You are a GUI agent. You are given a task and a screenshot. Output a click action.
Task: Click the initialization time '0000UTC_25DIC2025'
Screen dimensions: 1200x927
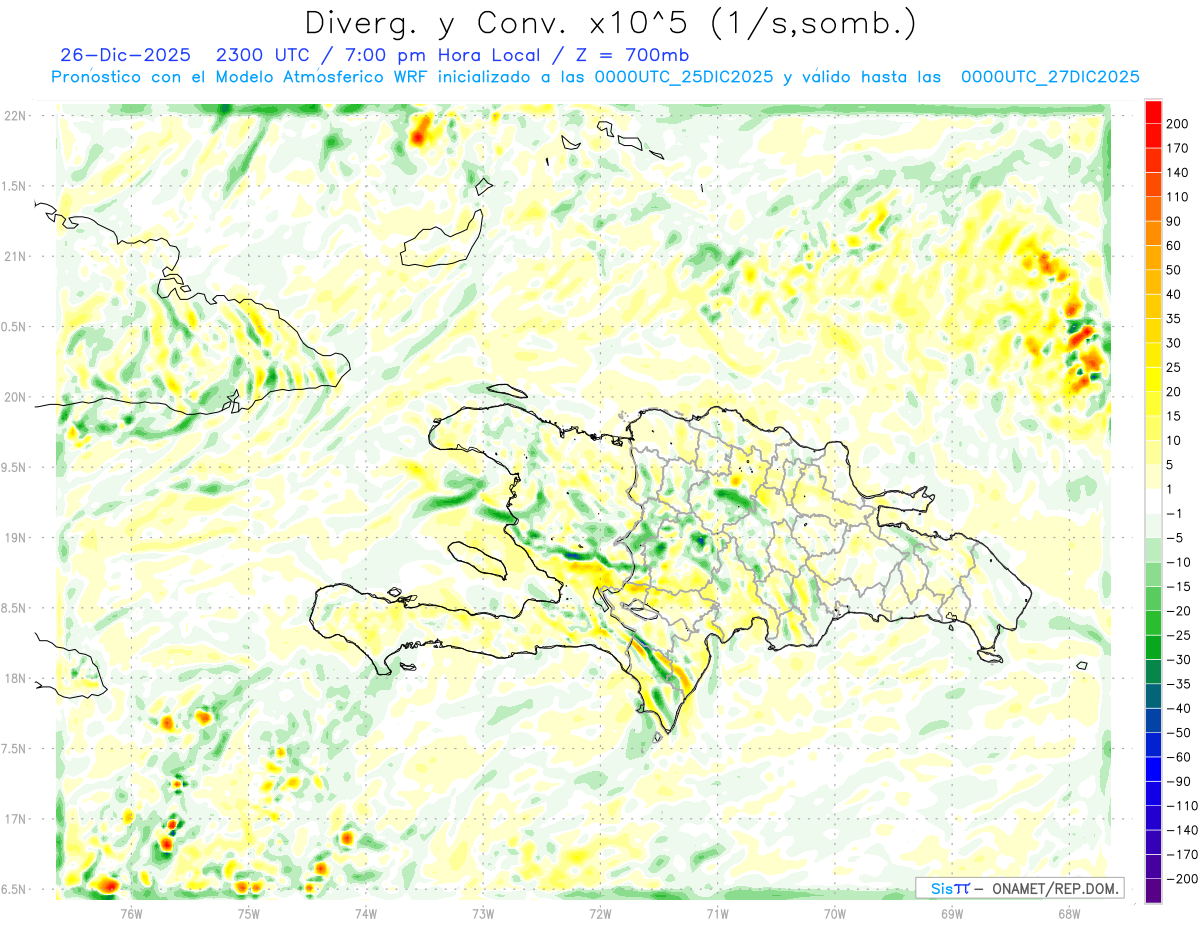(683, 77)
